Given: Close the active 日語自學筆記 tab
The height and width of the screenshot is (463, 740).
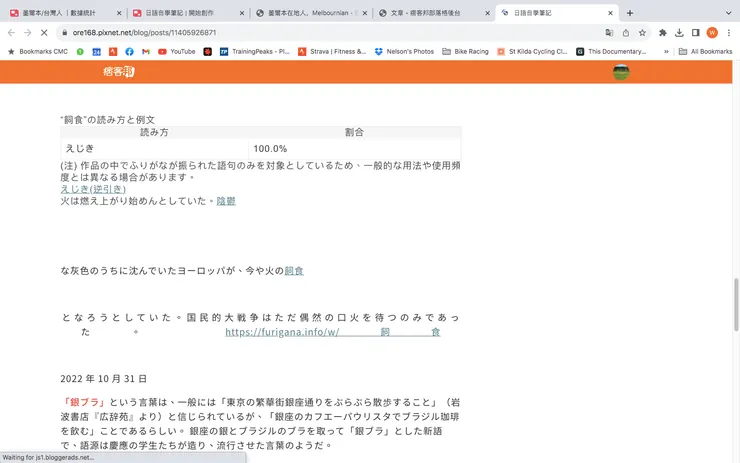Looking at the screenshot, I should click(610, 13).
